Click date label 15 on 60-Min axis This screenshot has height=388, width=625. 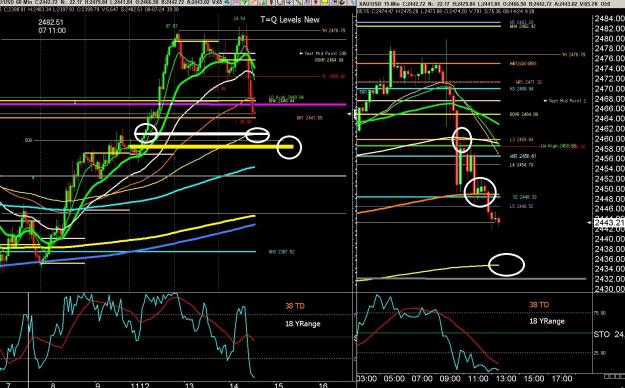click(279, 385)
